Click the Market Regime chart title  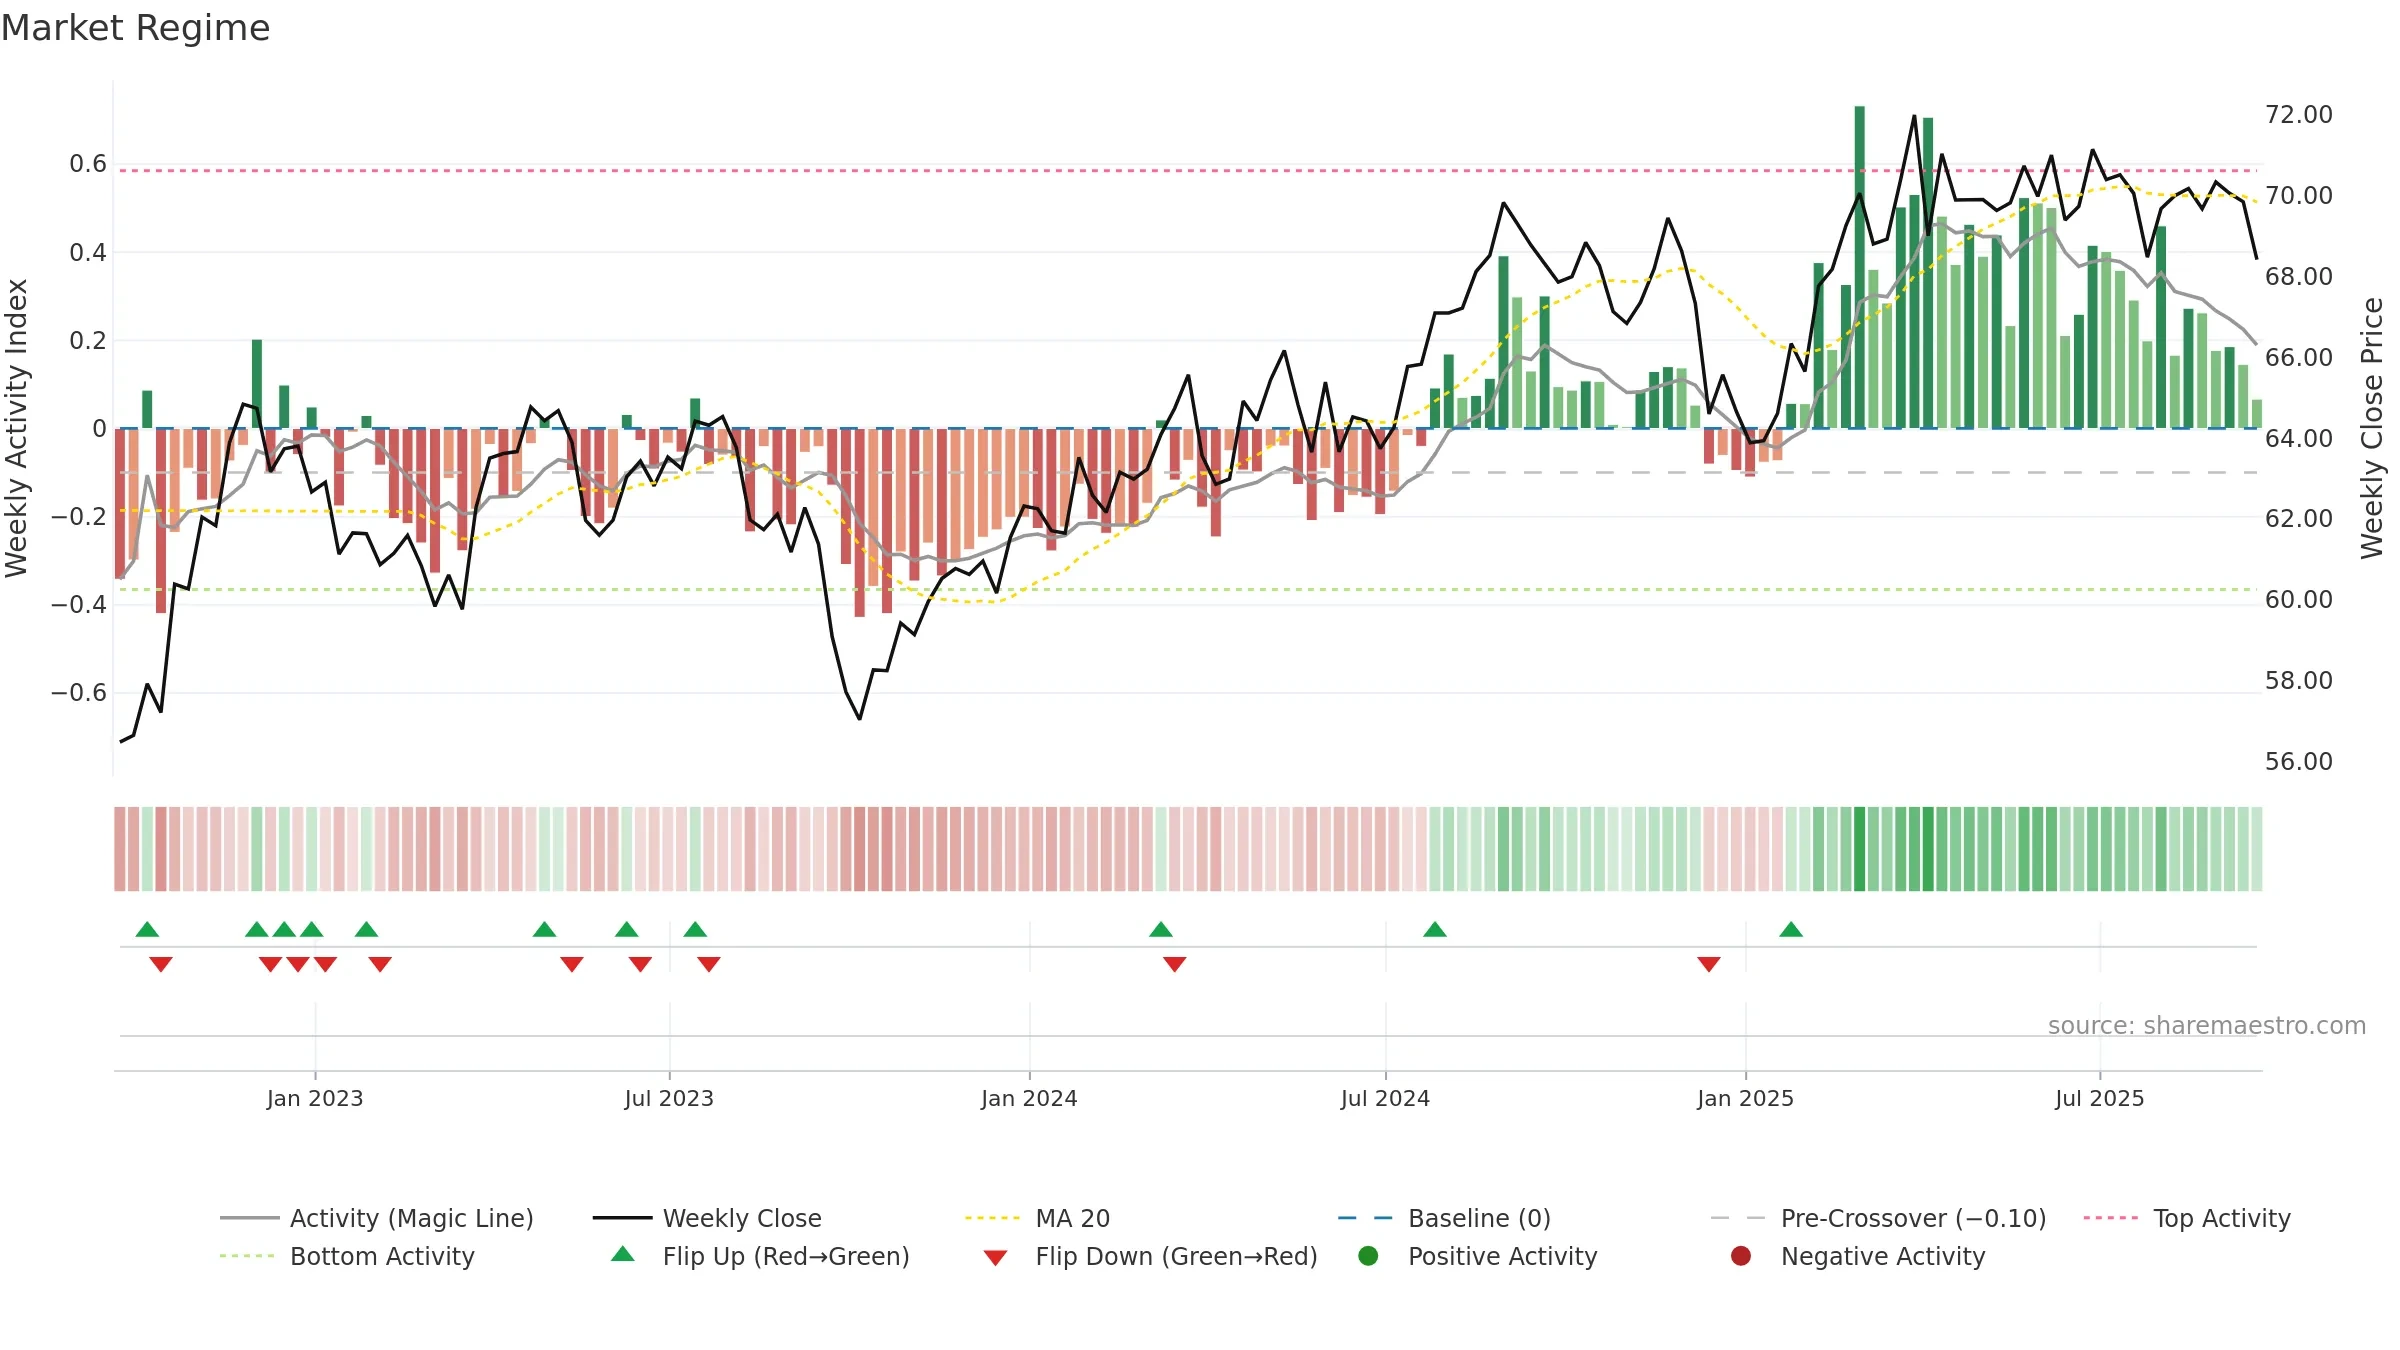[135, 28]
